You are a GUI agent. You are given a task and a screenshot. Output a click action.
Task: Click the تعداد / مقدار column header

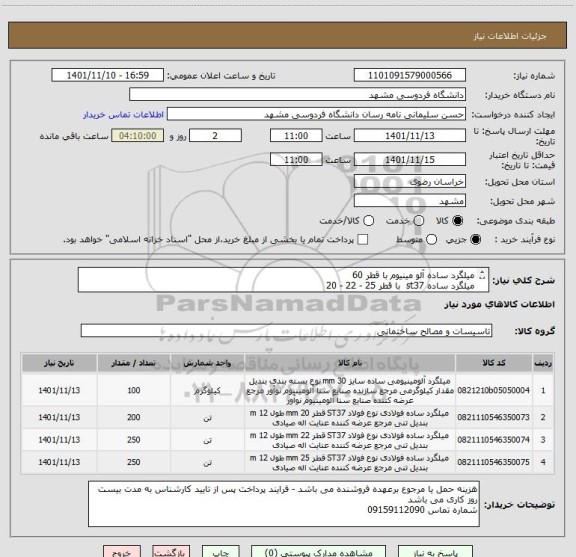point(134,363)
